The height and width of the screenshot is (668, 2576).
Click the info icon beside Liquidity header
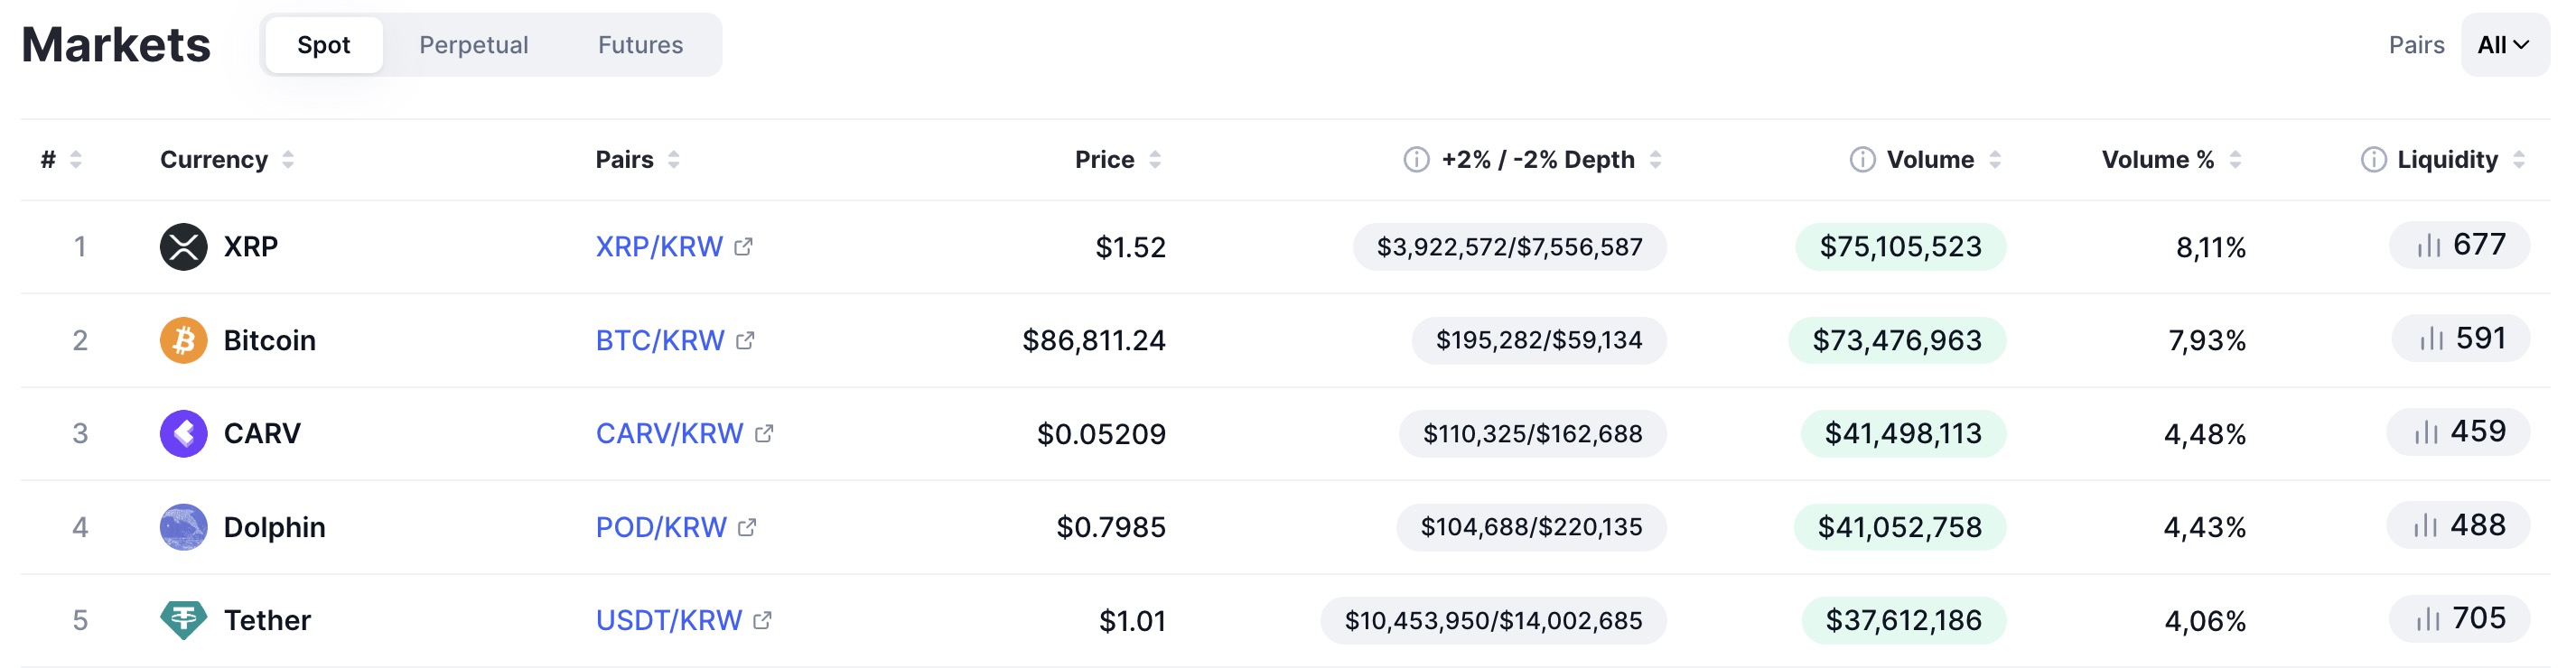[2373, 160]
